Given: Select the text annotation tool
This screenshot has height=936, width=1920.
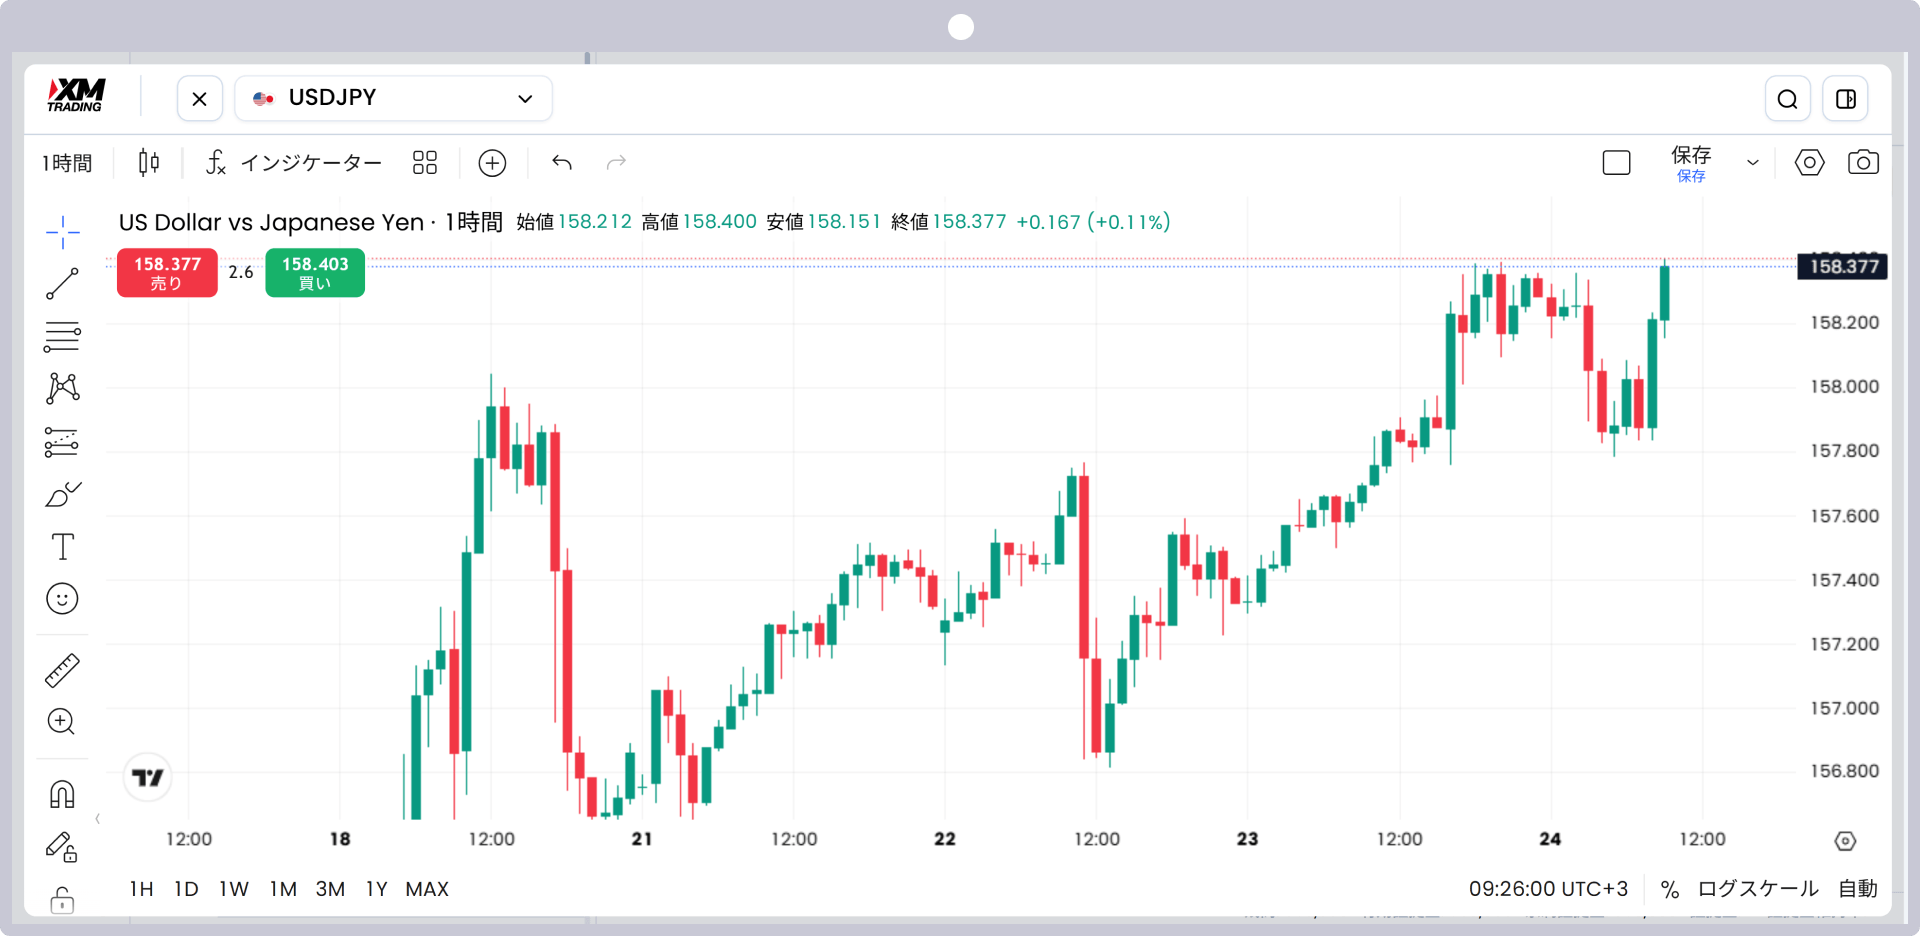Looking at the screenshot, I should [x=62, y=547].
